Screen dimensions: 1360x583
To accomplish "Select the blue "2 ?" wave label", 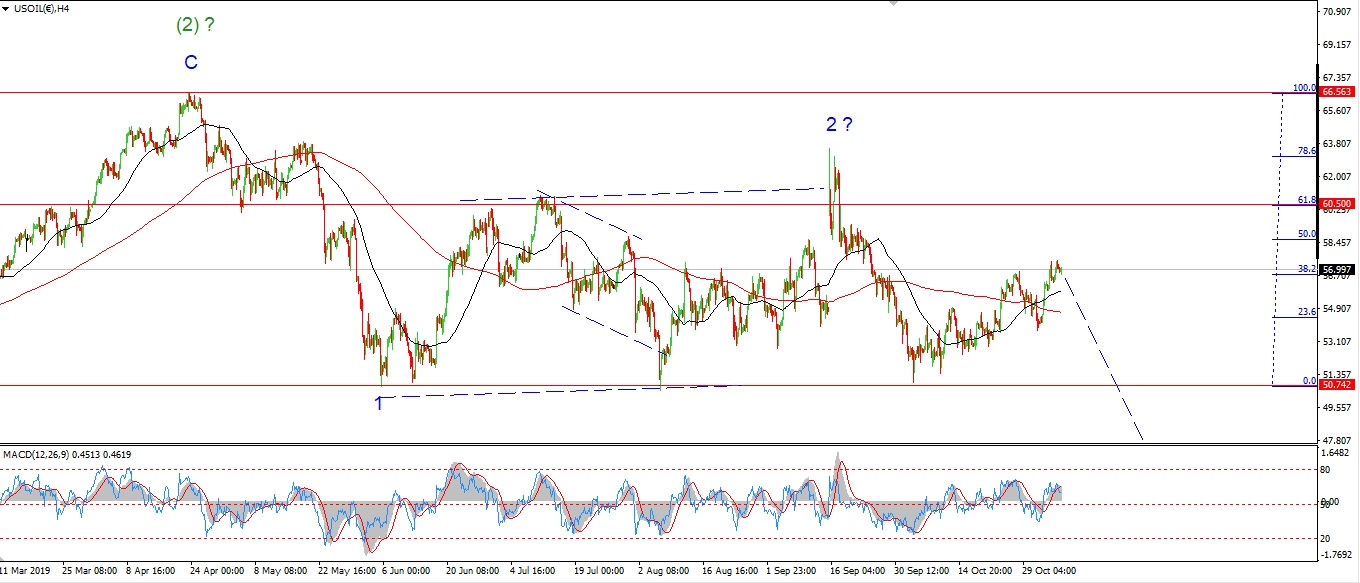I will [839, 125].
